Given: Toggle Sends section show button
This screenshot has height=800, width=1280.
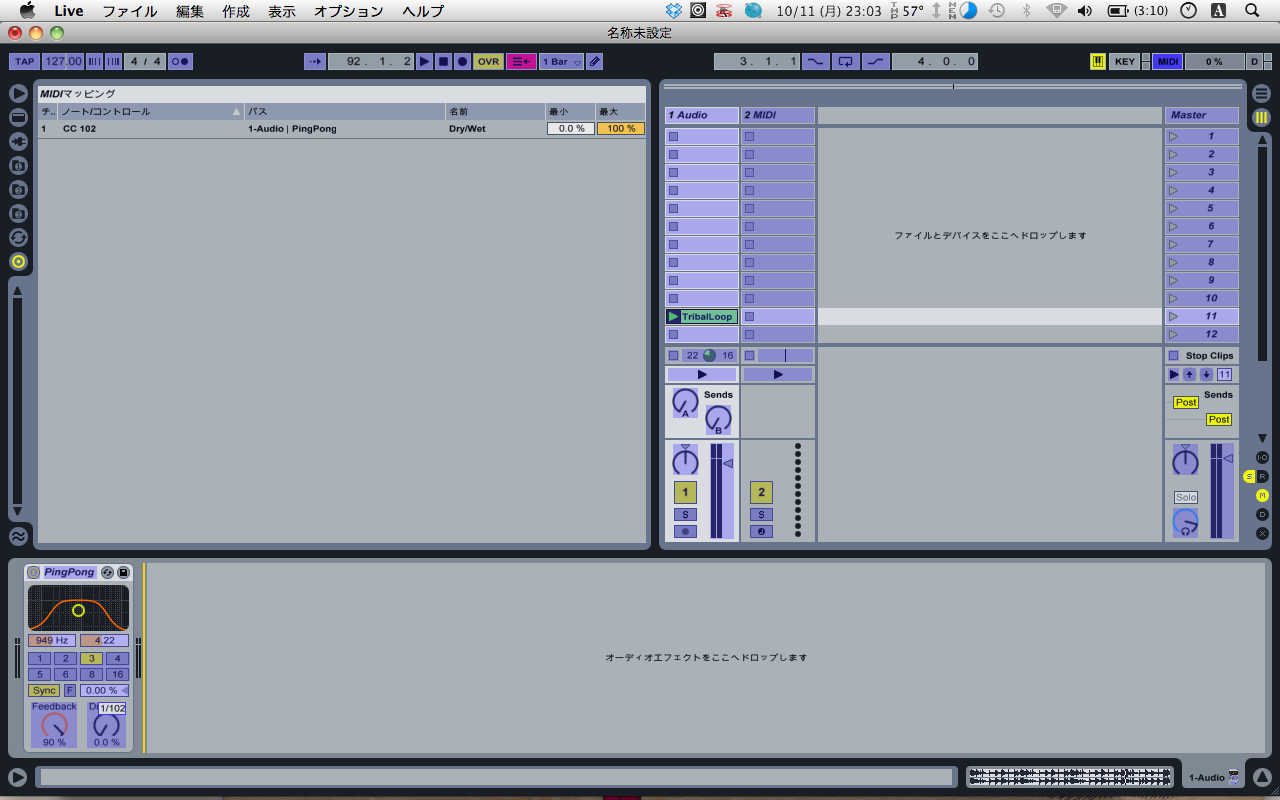Looking at the screenshot, I should 1249,476.
